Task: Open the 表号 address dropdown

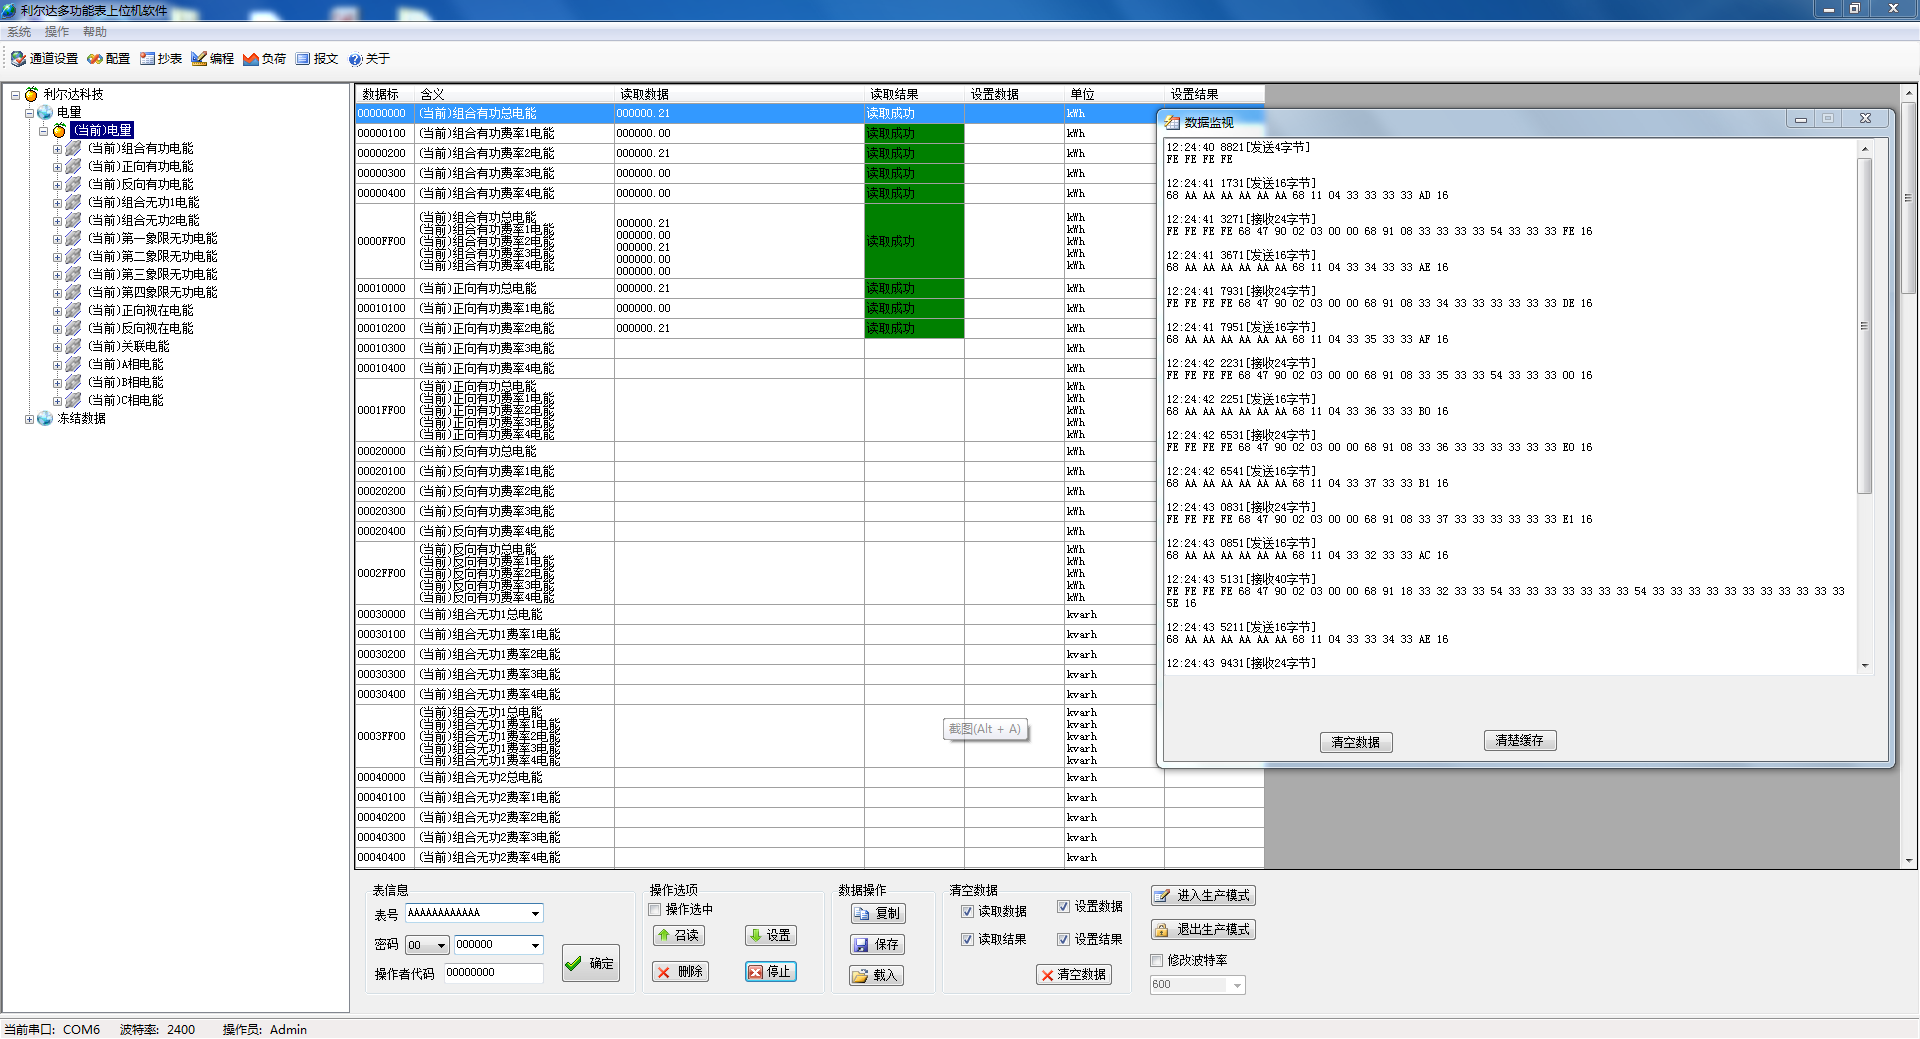Action: point(535,914)
